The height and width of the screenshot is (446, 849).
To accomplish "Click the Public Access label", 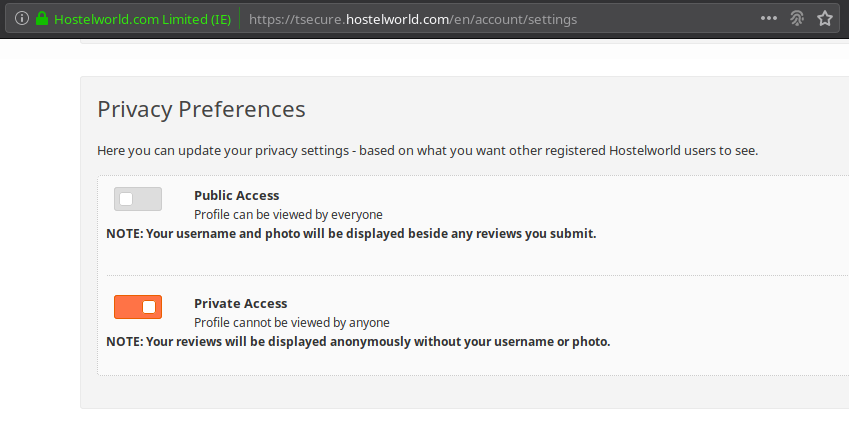I will click(x=237, y=195).
